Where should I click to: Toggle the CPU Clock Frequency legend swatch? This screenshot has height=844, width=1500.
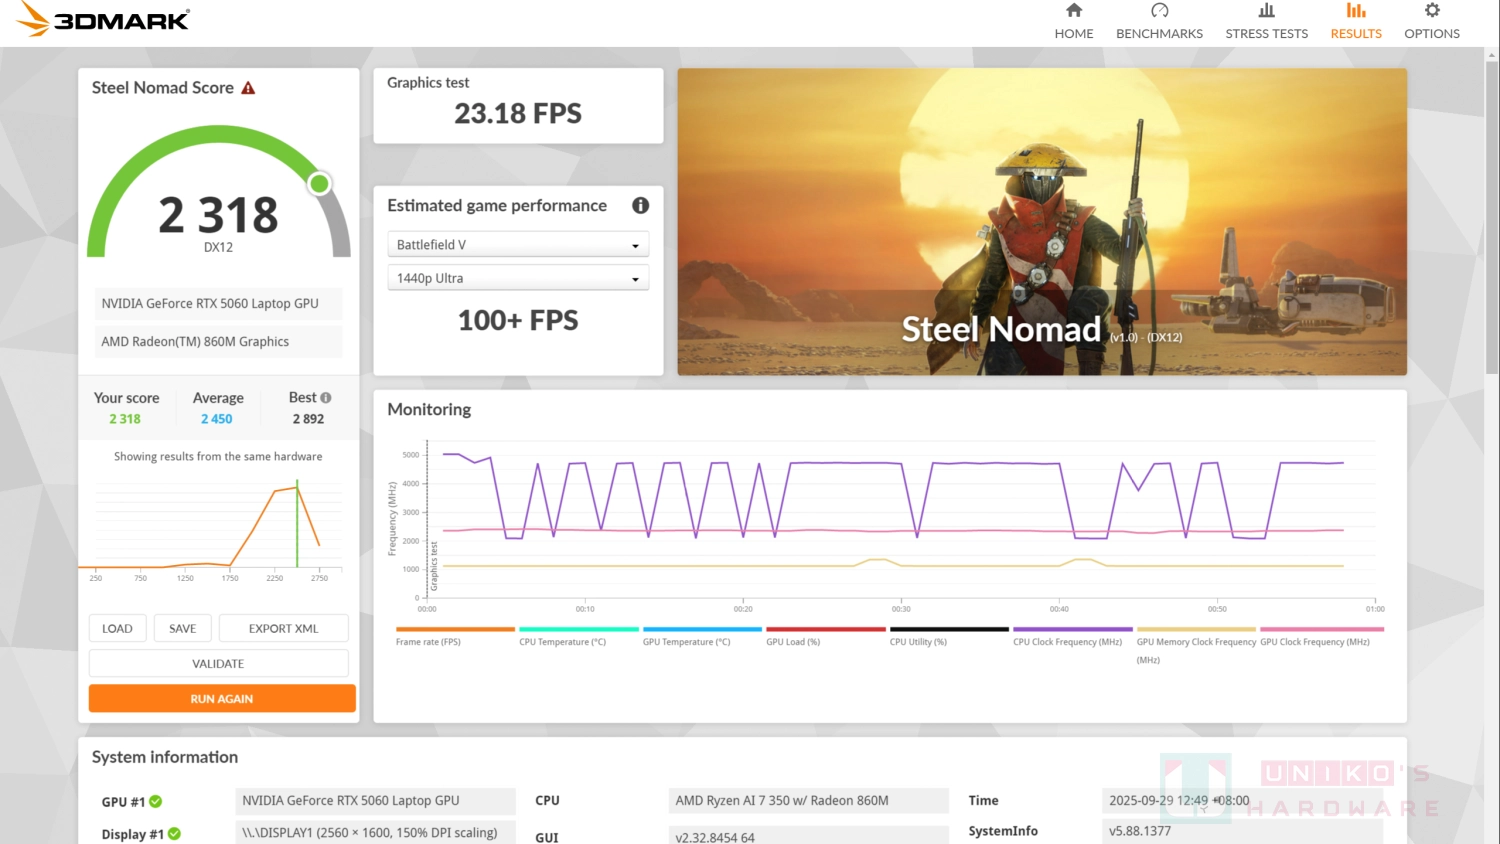click(x=1073, y=629)
